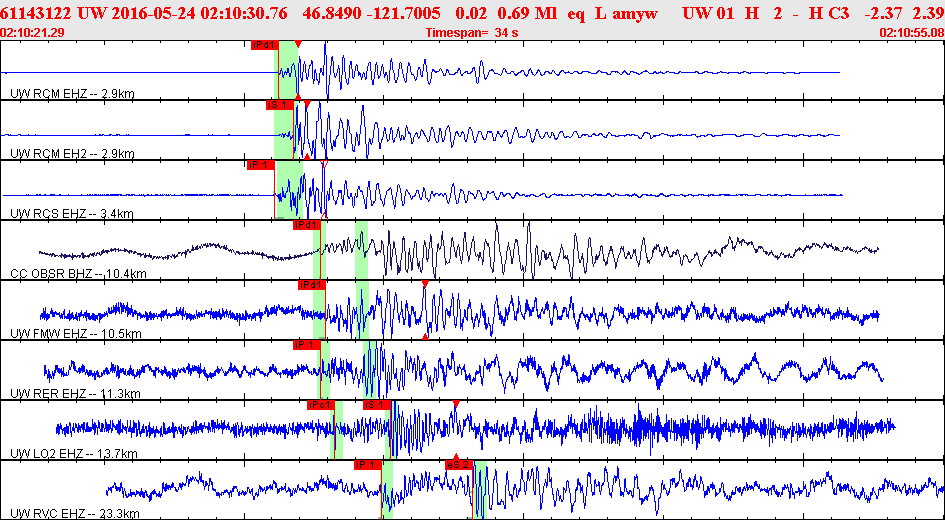Click the UW FMW EHZ -- 10.5km label
The width and height of the screenshot is (945, 520).
click(75, 334)
